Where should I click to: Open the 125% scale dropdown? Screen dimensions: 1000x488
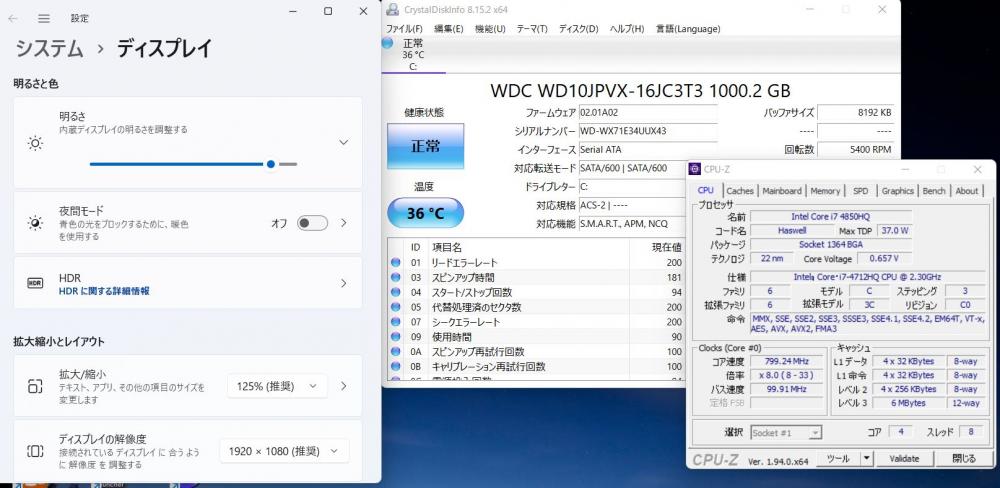tap(277, 386)
